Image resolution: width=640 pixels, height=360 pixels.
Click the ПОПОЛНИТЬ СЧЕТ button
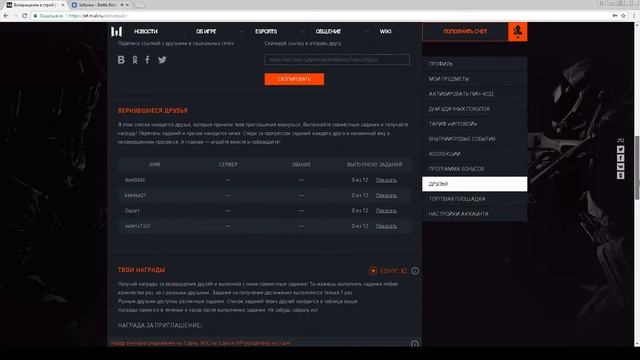[465, 31]
